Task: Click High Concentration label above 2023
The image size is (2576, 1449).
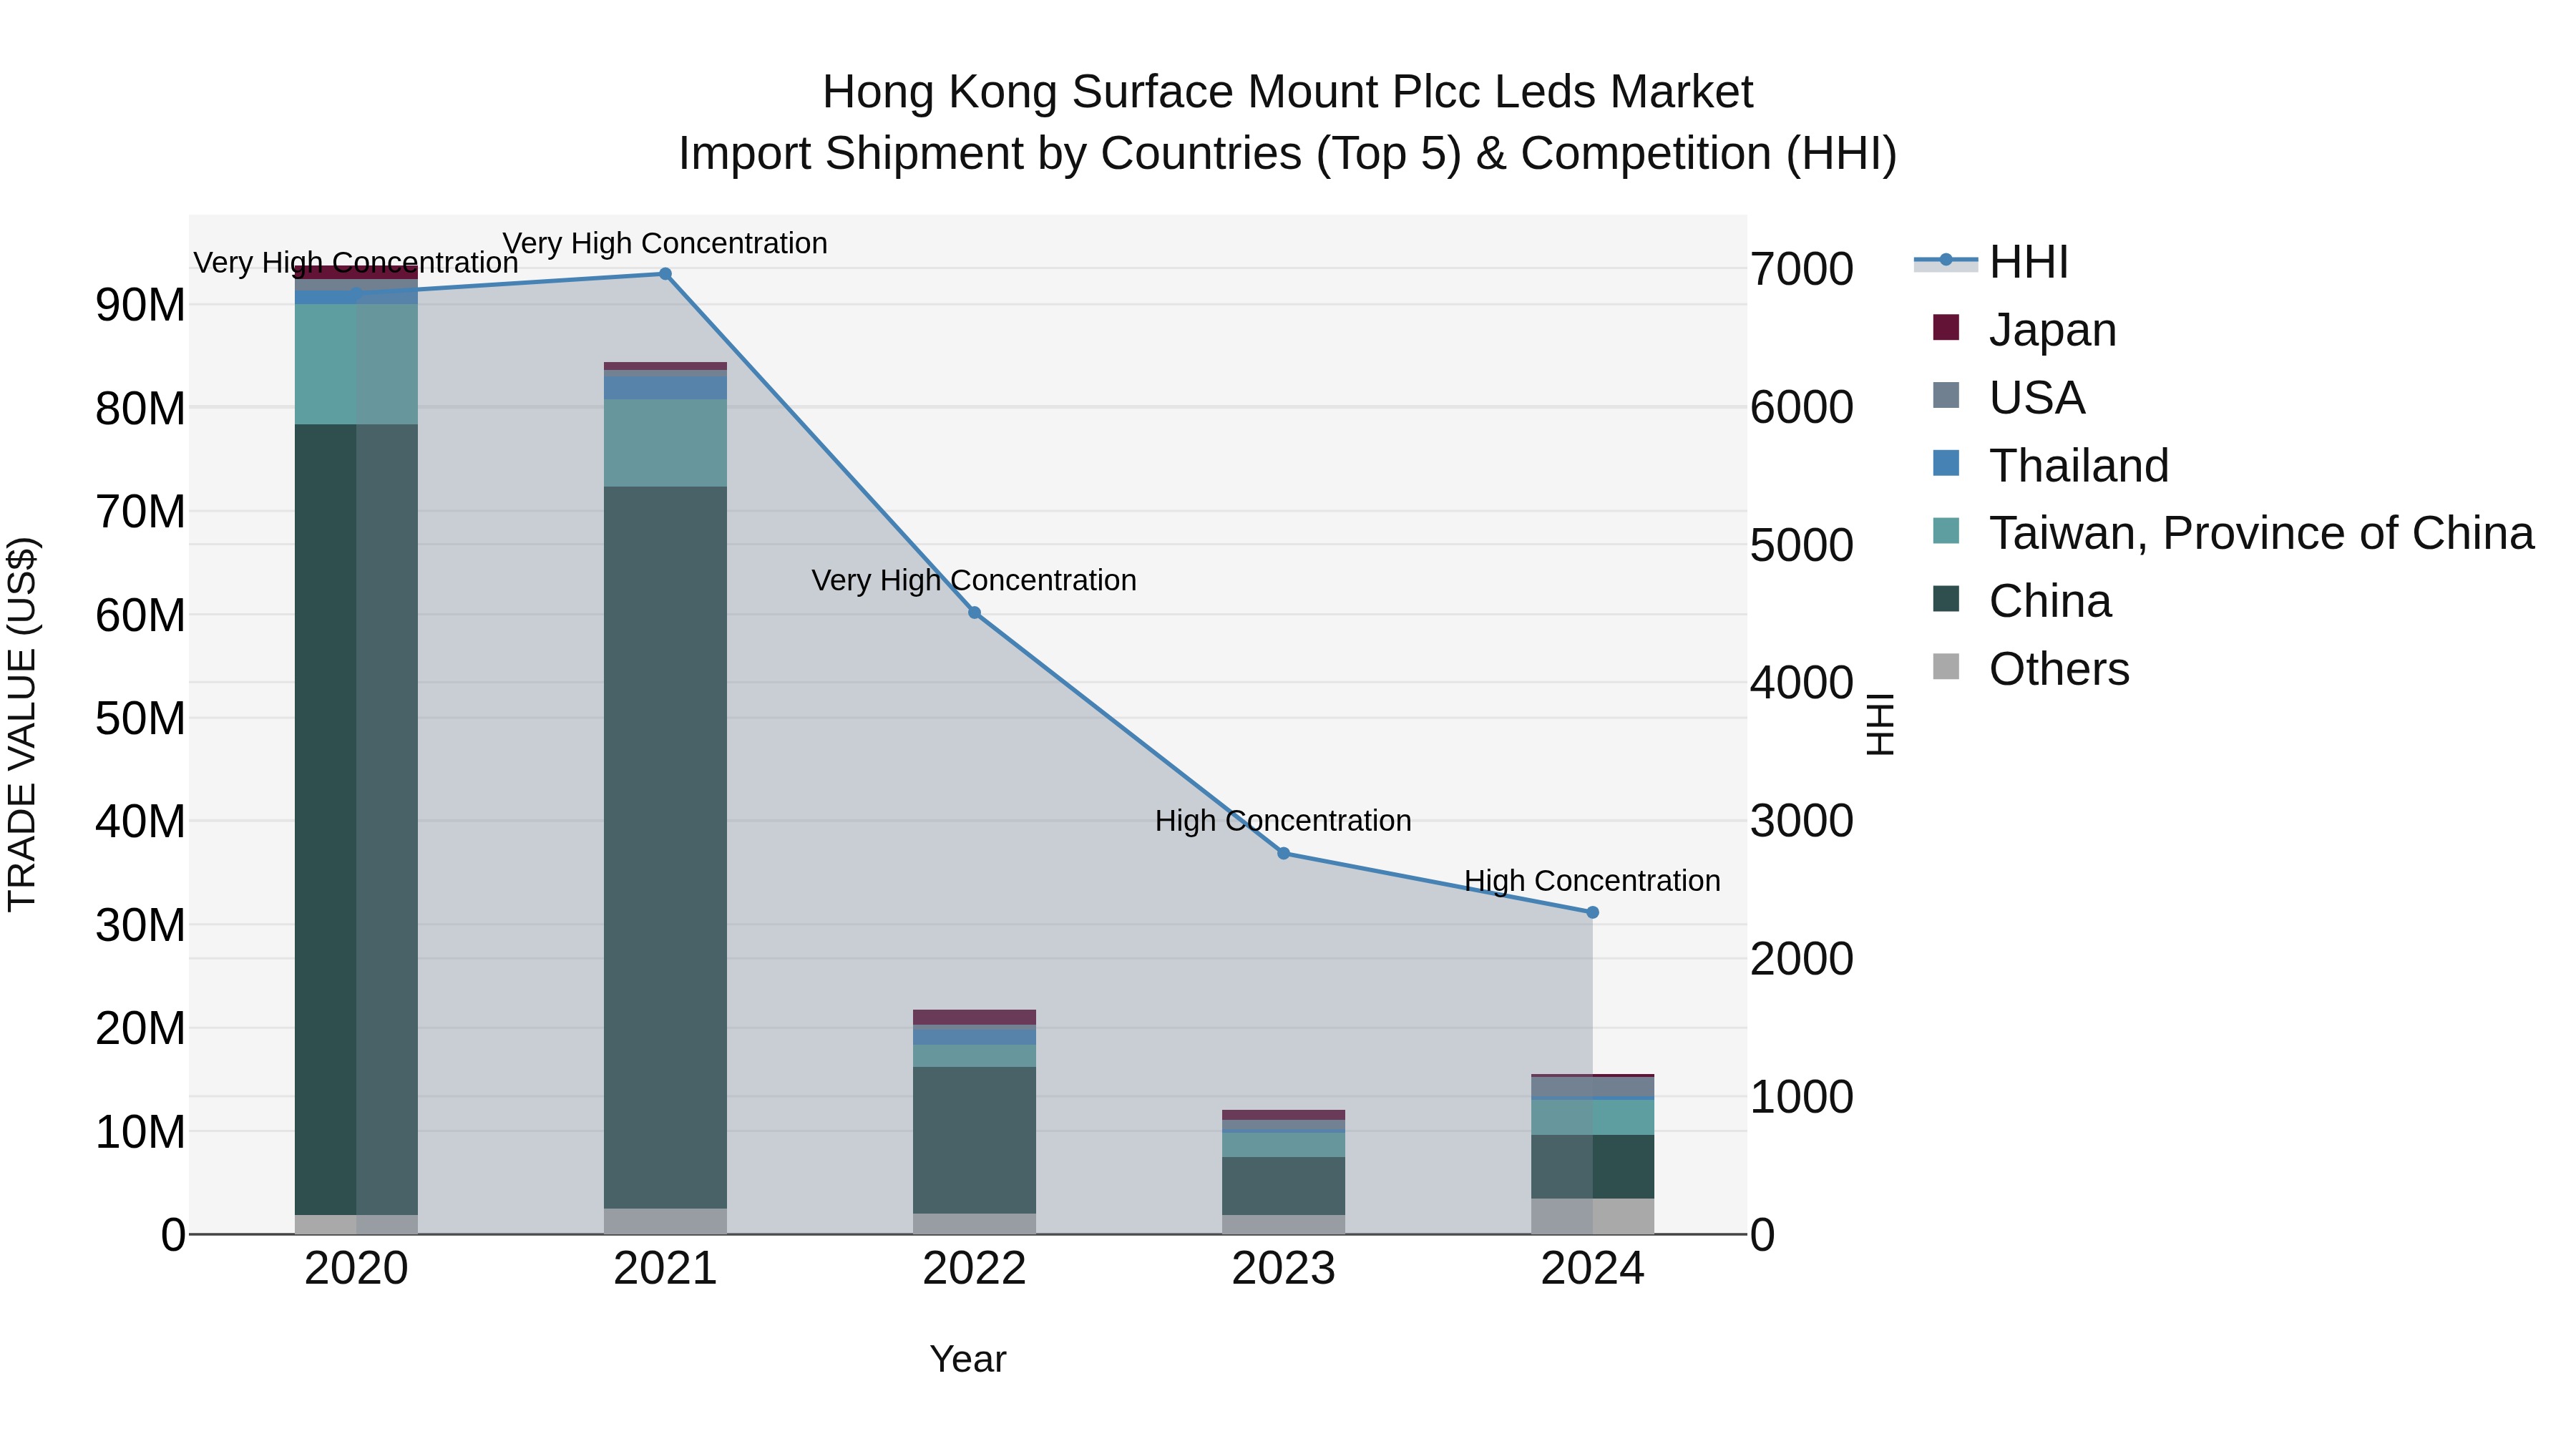Action: [1283, 820]
